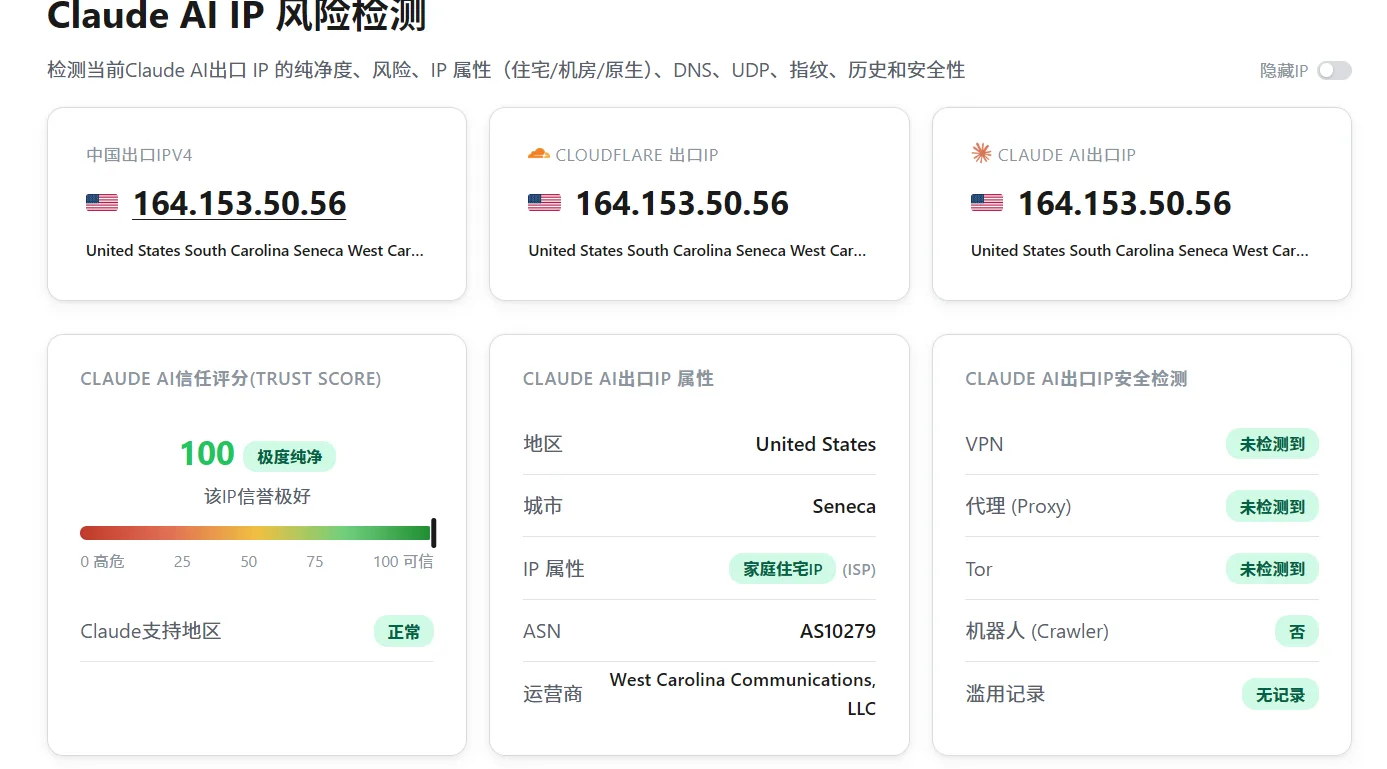The width and height of the screenshot is (1387, 769).
Task: Click the 城市 row label
Action: click(543, 506)
